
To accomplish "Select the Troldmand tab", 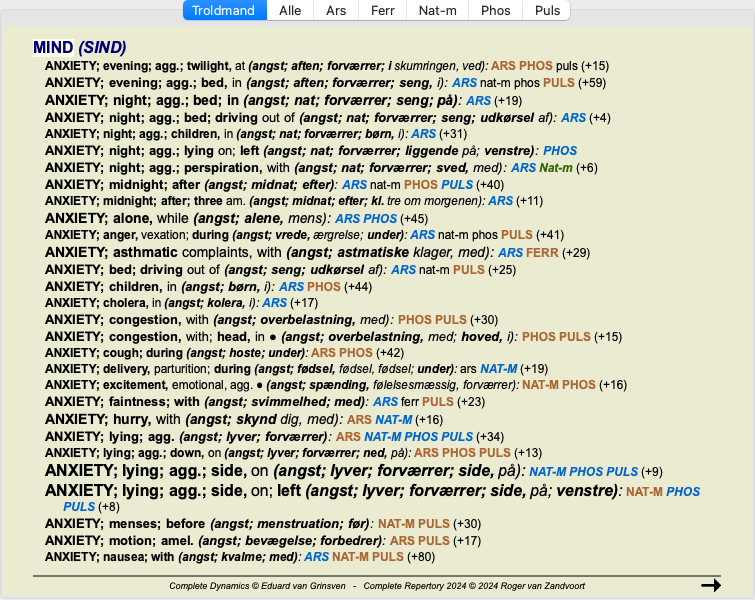I will (224, 10).
